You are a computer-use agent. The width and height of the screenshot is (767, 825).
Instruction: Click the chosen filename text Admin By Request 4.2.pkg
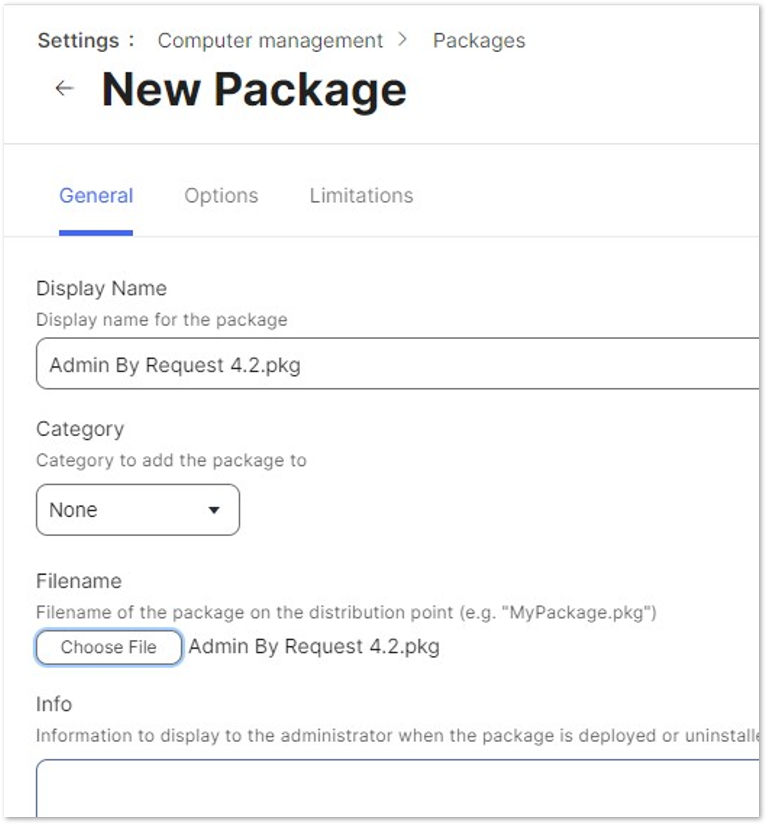click(x=315, y=647)
